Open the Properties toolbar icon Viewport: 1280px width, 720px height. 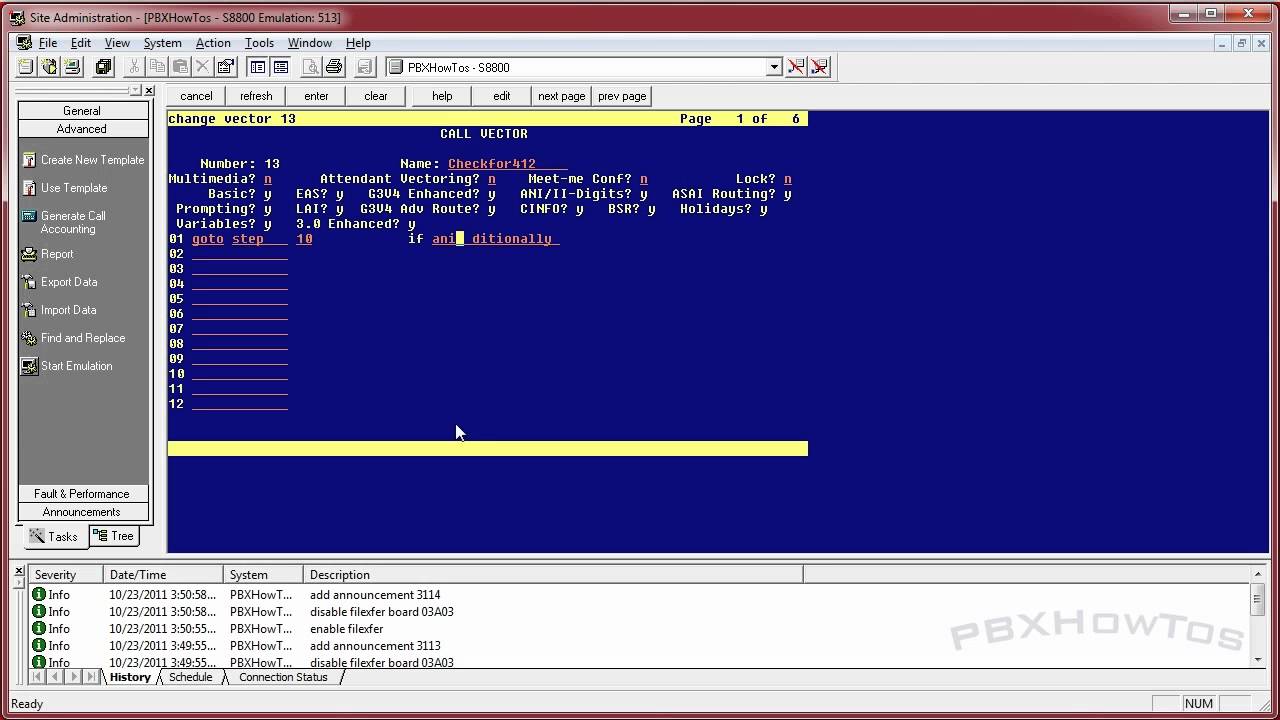pos(226,67)
